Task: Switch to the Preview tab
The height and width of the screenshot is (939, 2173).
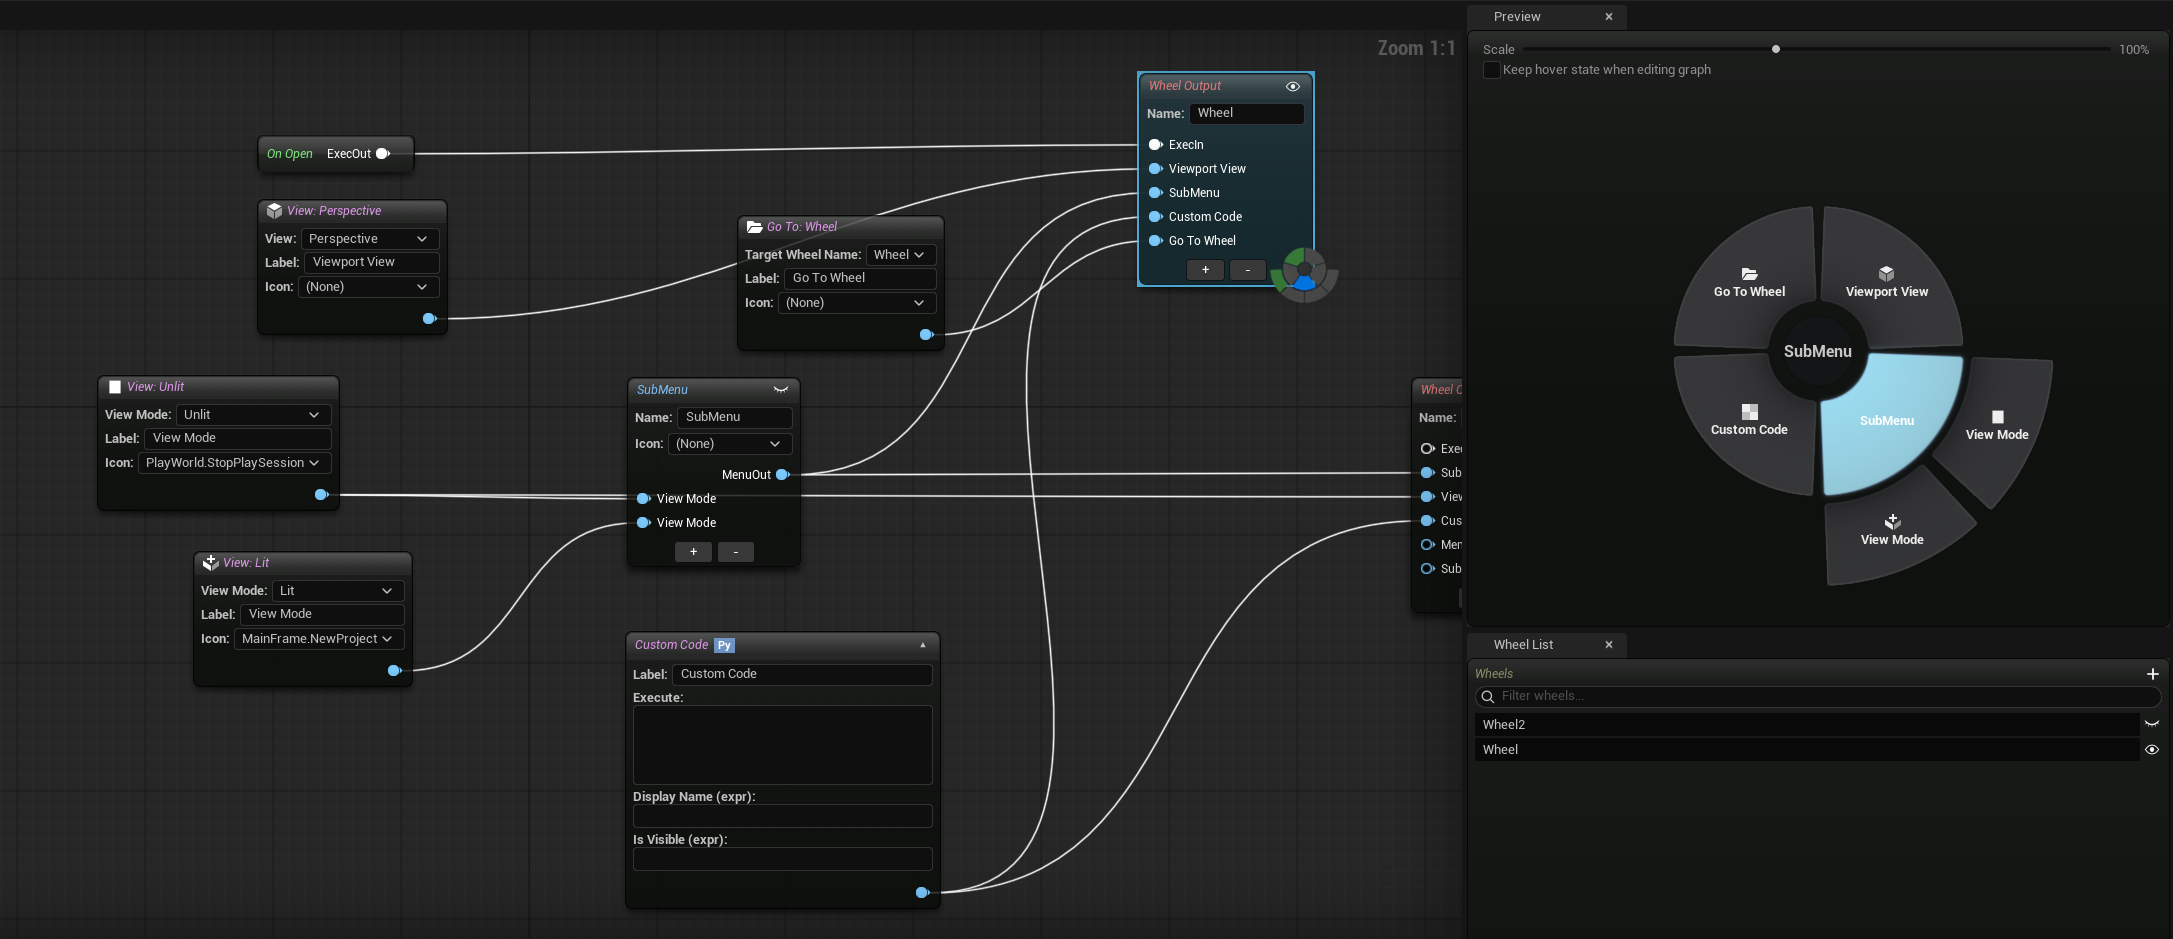Action: (x=1516, y=16)
